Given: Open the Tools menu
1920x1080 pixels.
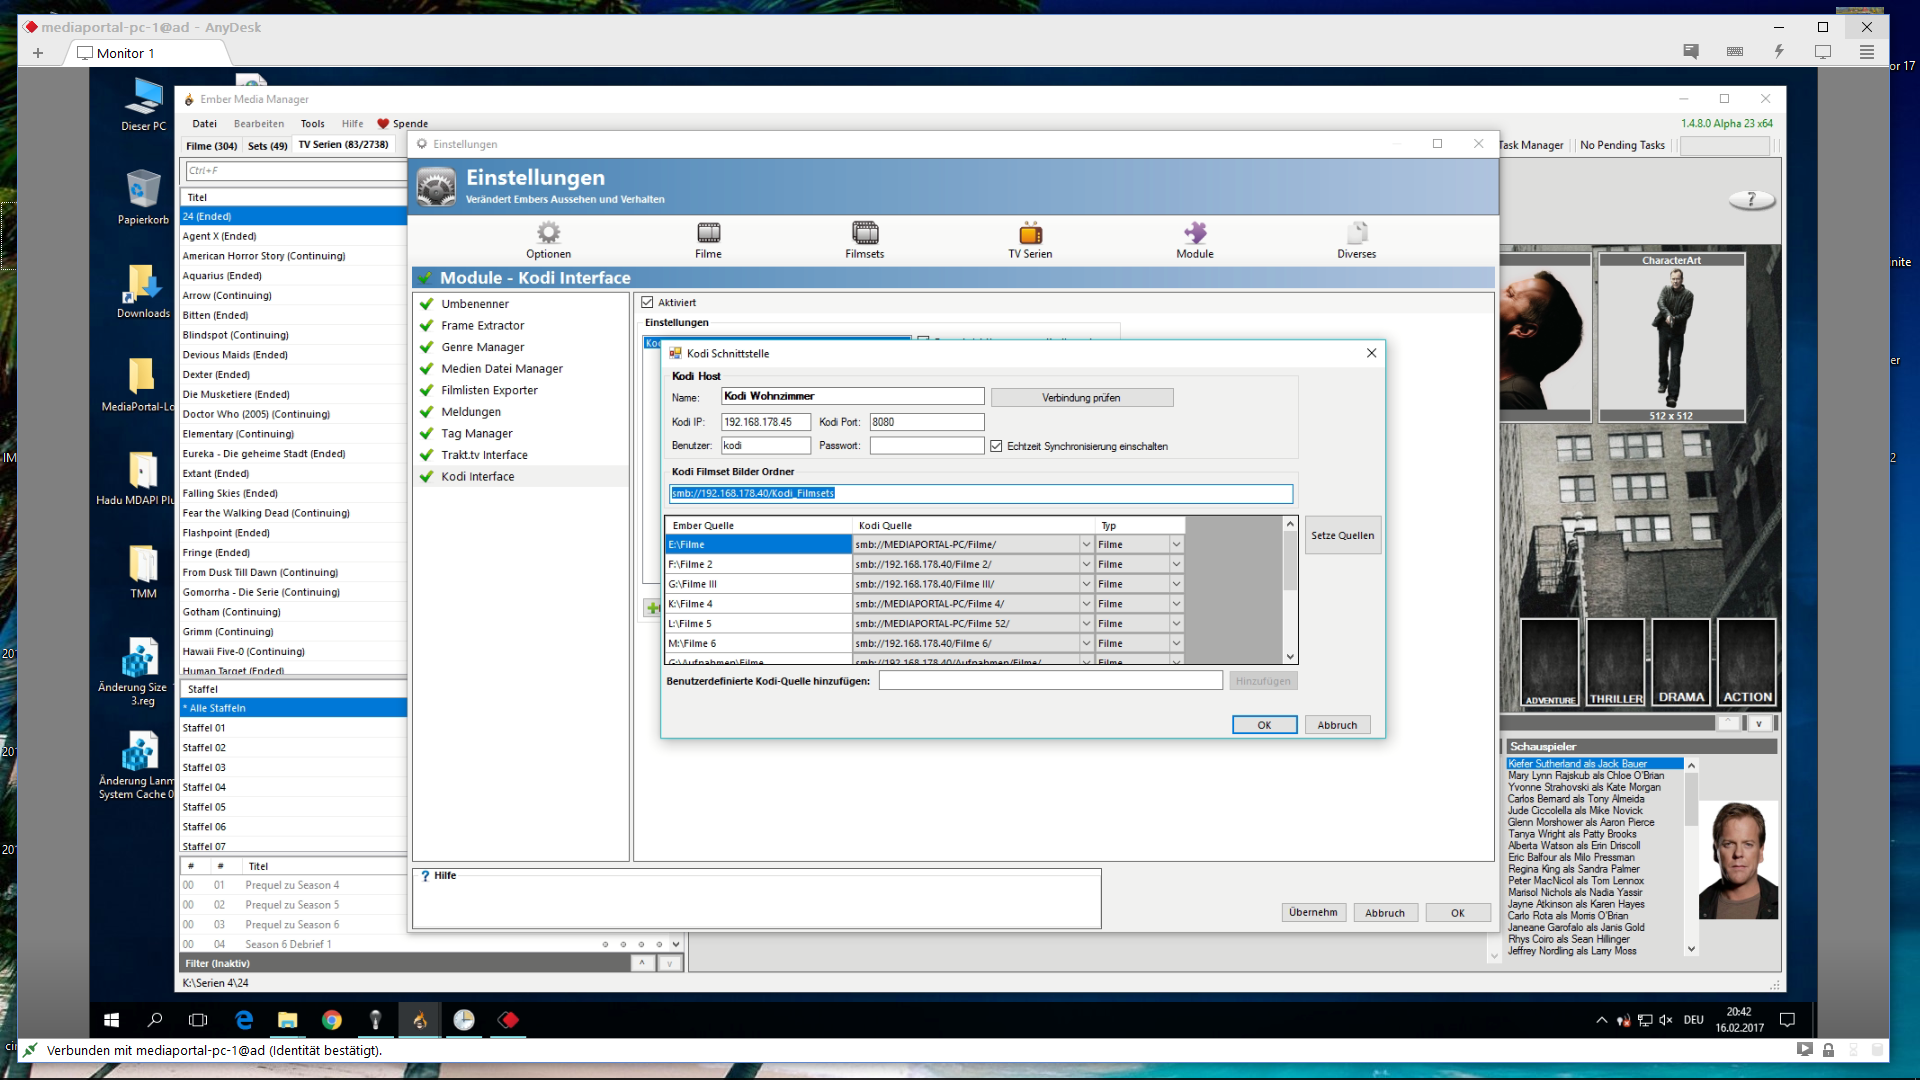Looking at the screenshot, I should pos(312,124).
